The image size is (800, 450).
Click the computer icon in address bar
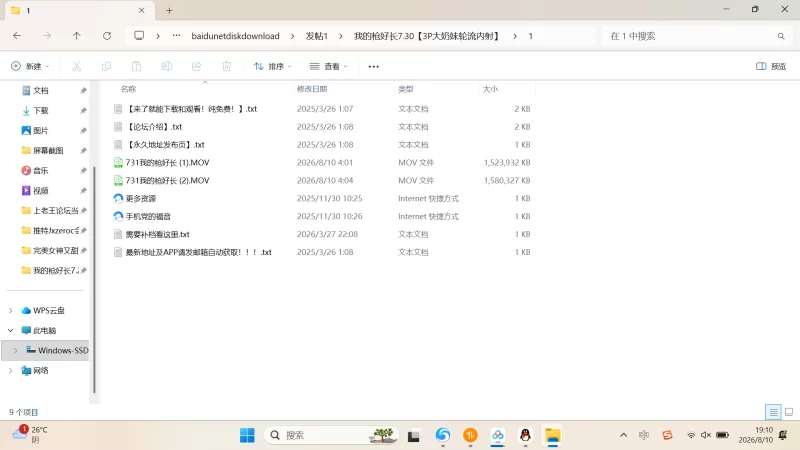(139, 36)
